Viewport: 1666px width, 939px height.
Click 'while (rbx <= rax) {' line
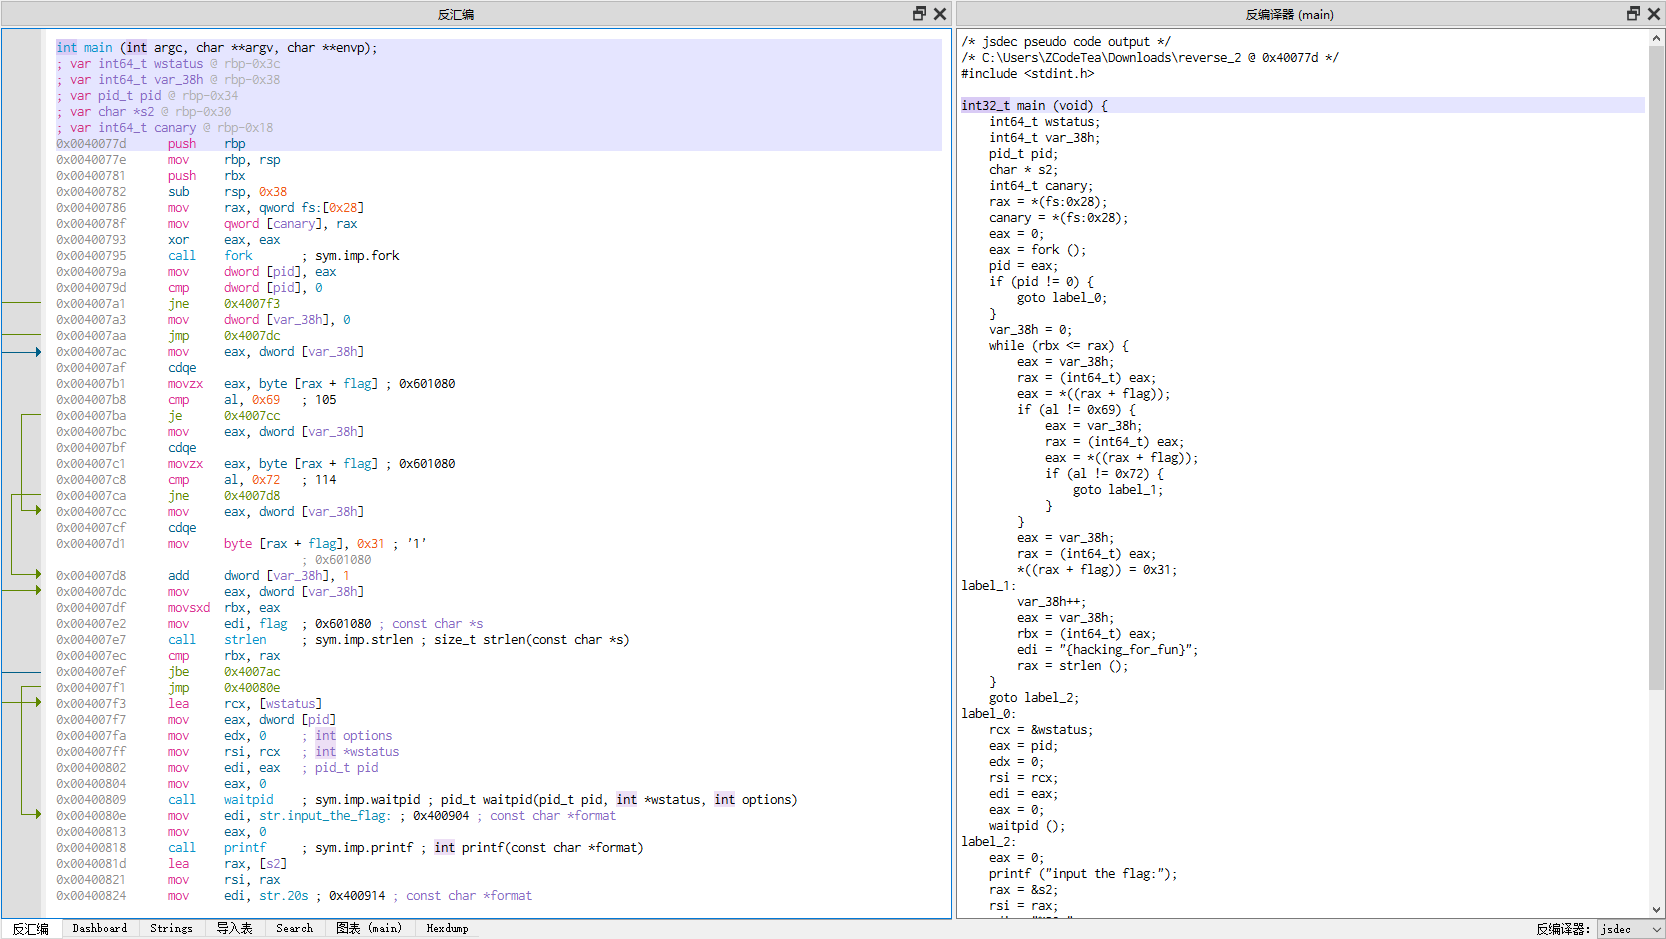coord(1059,346)
